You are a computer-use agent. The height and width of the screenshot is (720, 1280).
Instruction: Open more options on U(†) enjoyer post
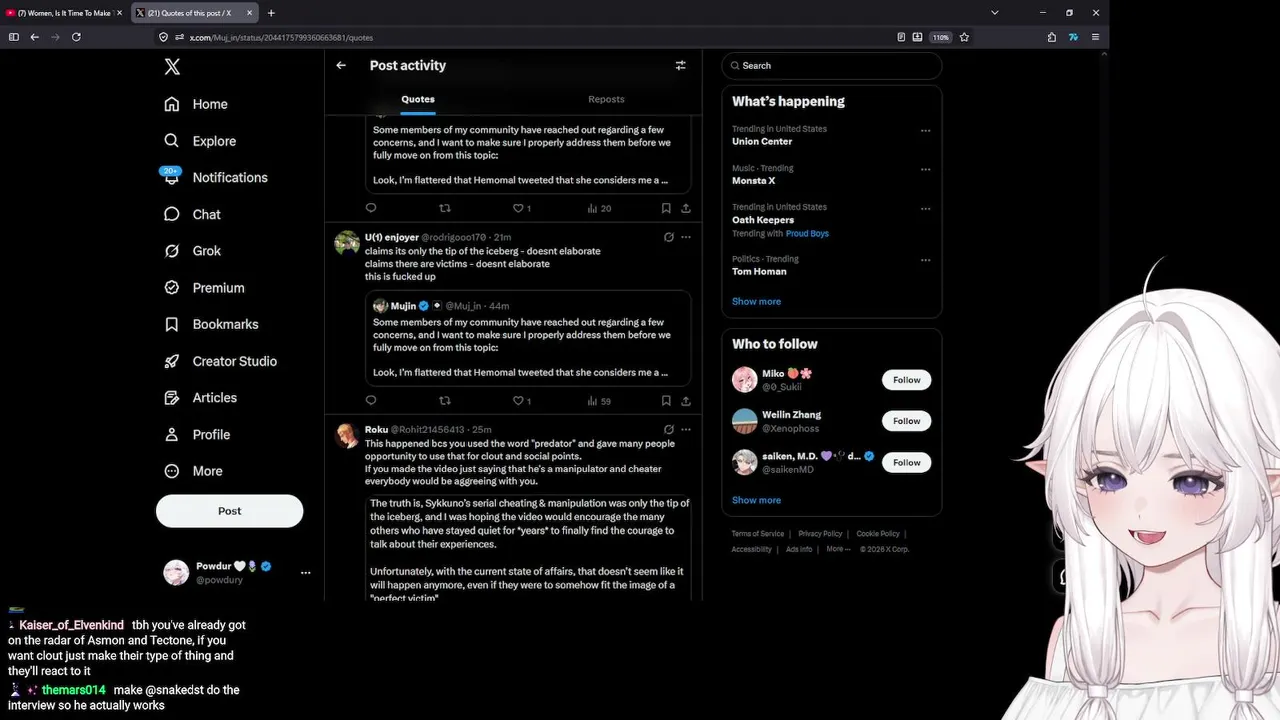(x=686, y=237)
